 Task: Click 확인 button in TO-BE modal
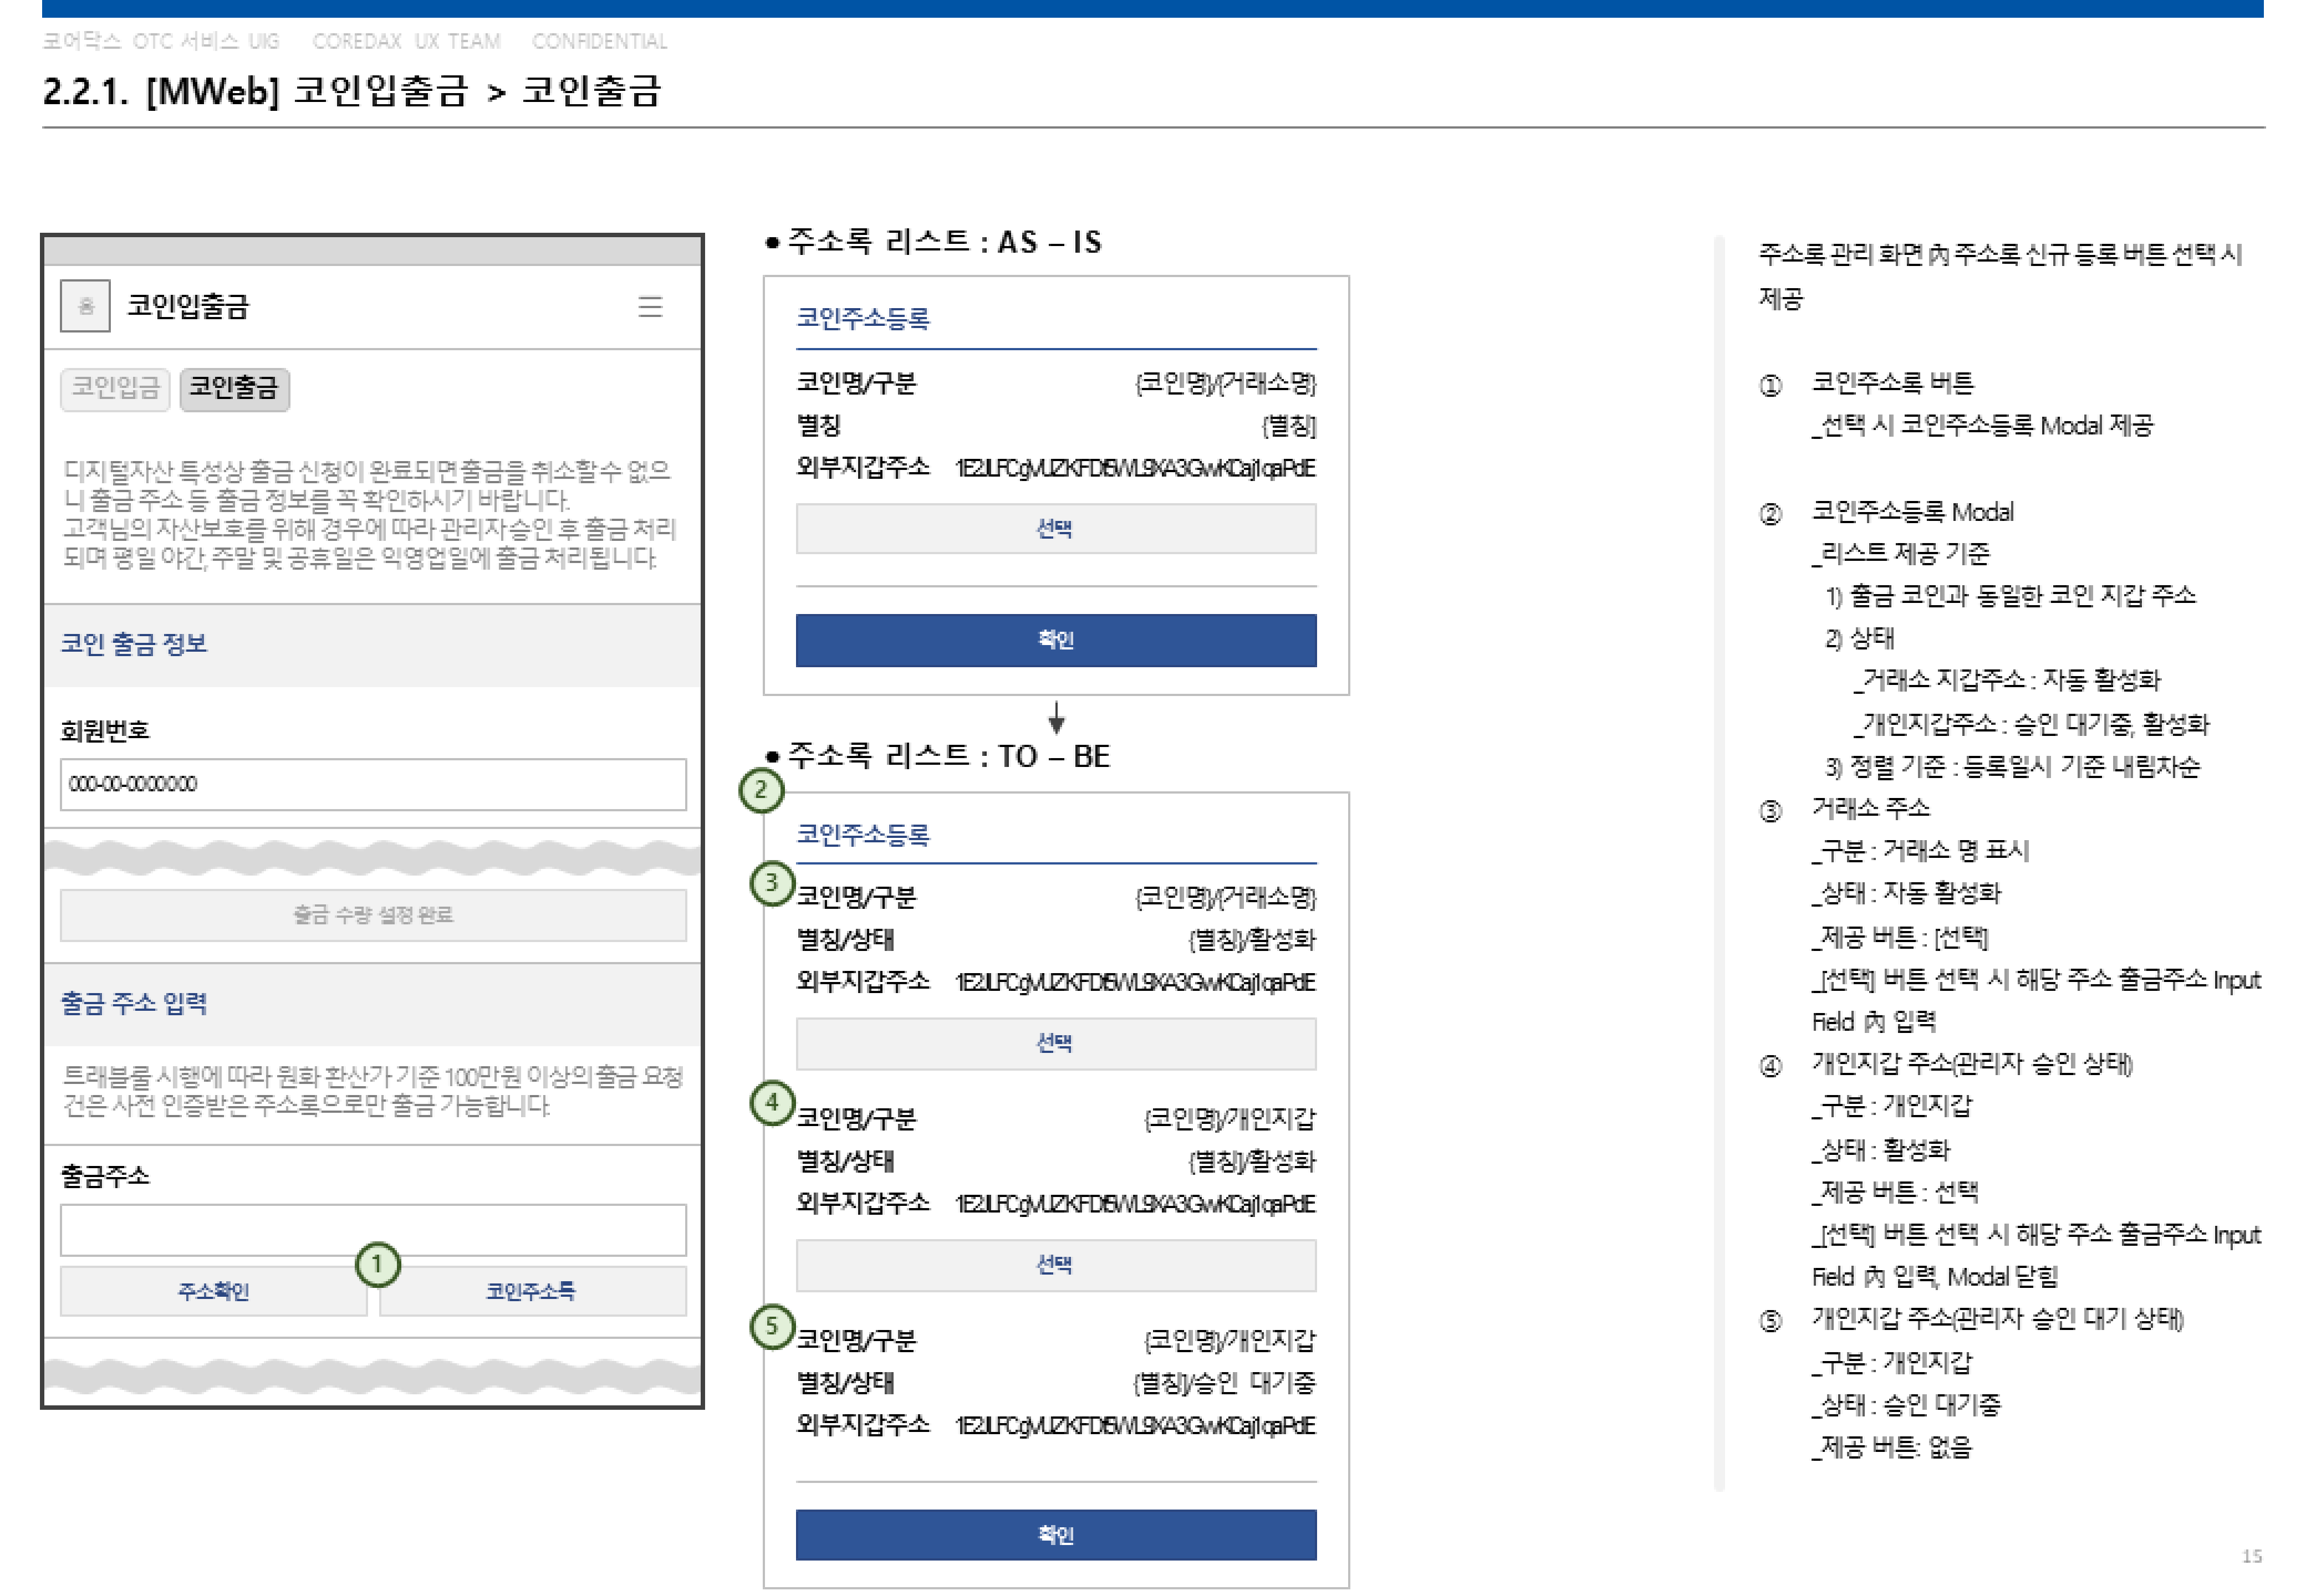point(1055,1534)
